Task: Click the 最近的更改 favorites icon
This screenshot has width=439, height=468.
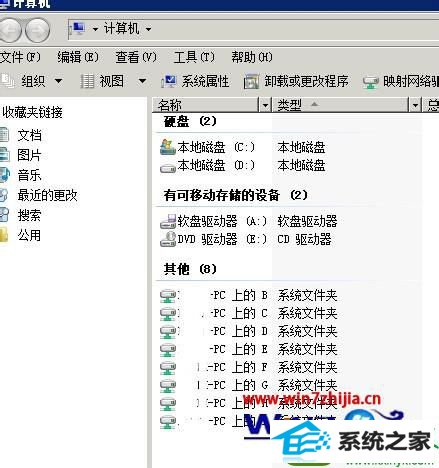Action: point(4,195)
